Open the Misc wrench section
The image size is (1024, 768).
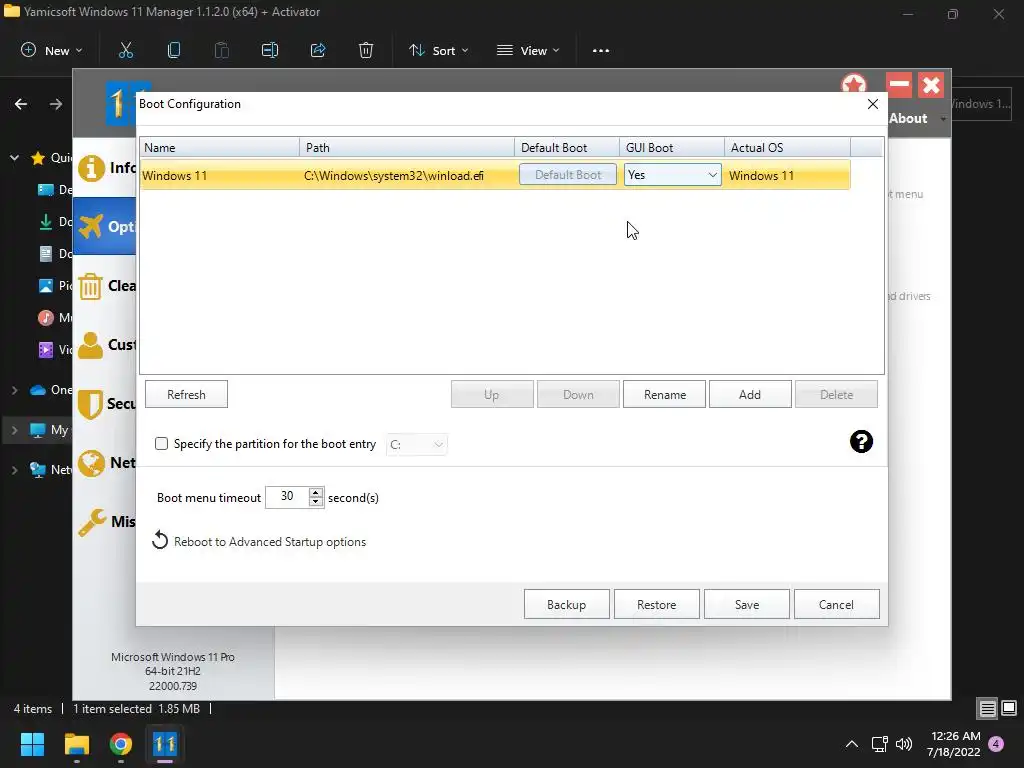[x=91, y=522]
